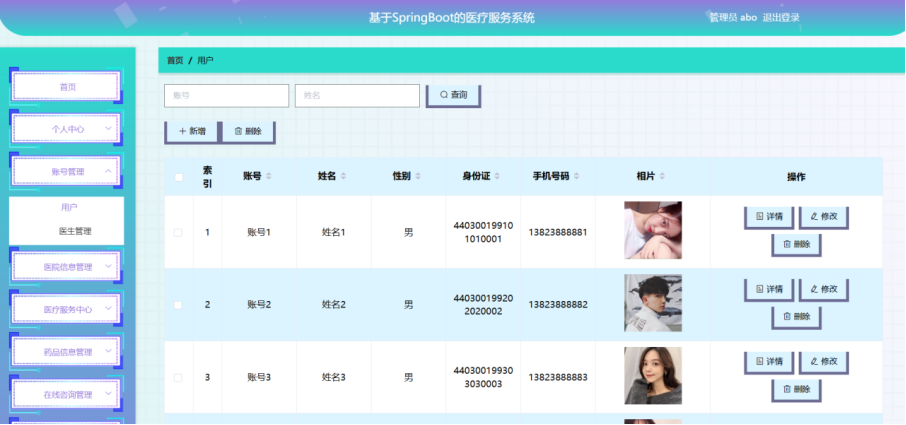The image size is (906, 425).
Task: Click 退出登录 logout link
Action: pos(781,17)
